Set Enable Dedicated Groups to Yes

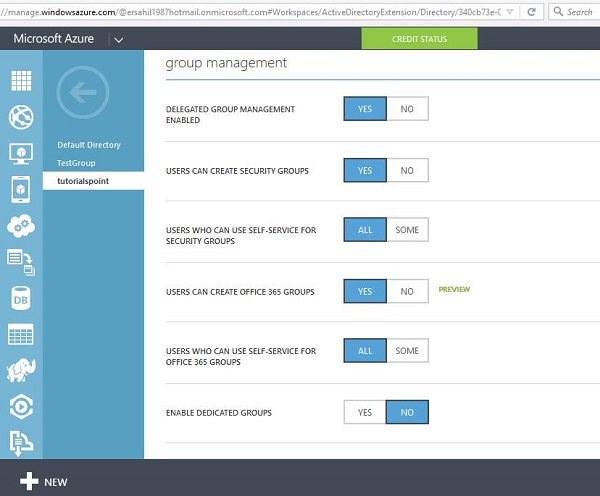coord(365,412)
